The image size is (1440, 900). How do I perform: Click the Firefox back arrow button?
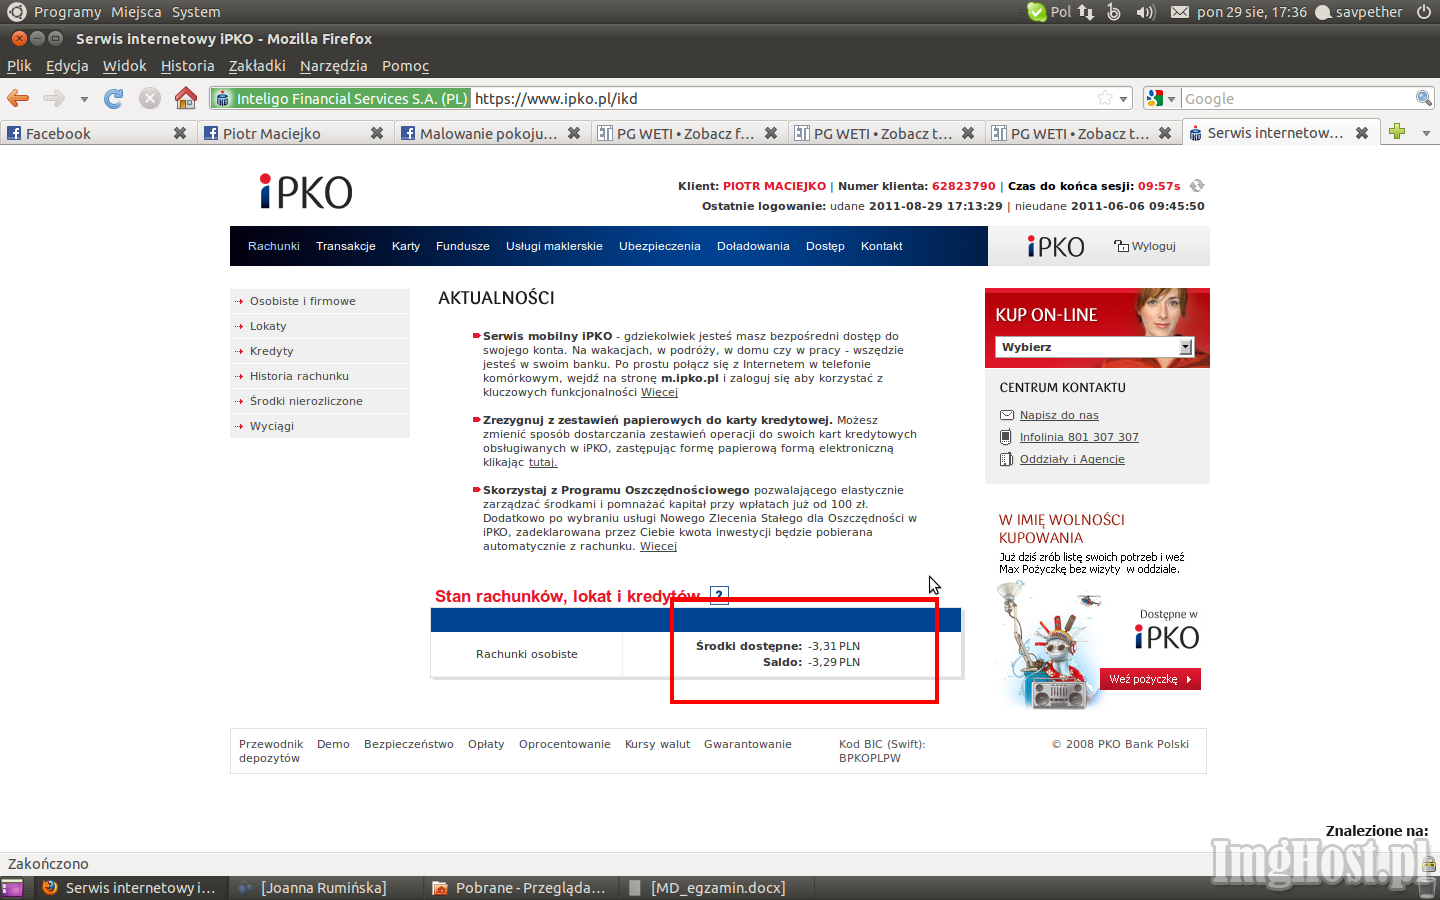click(x=18, y=98)
